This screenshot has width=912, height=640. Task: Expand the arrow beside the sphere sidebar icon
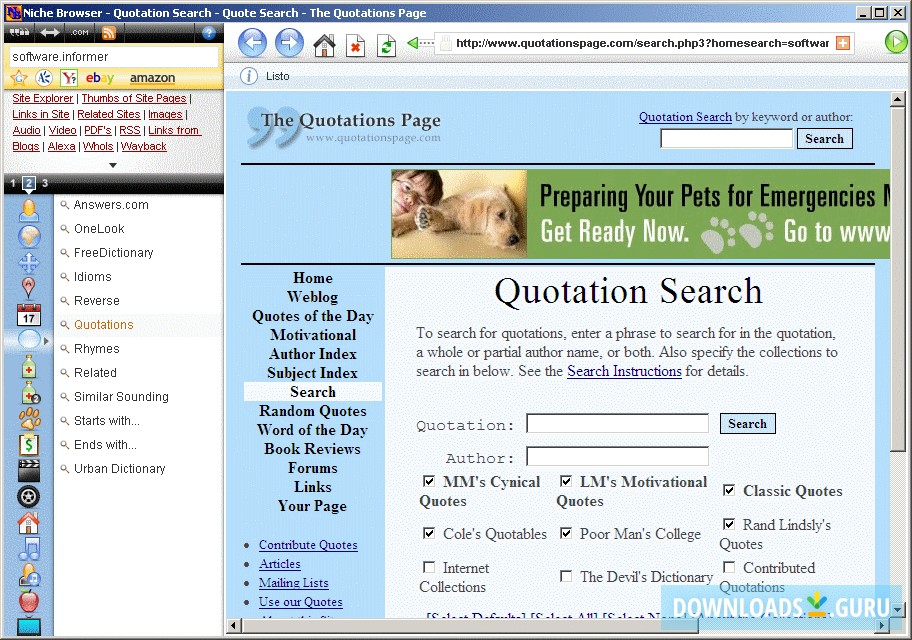44,341
